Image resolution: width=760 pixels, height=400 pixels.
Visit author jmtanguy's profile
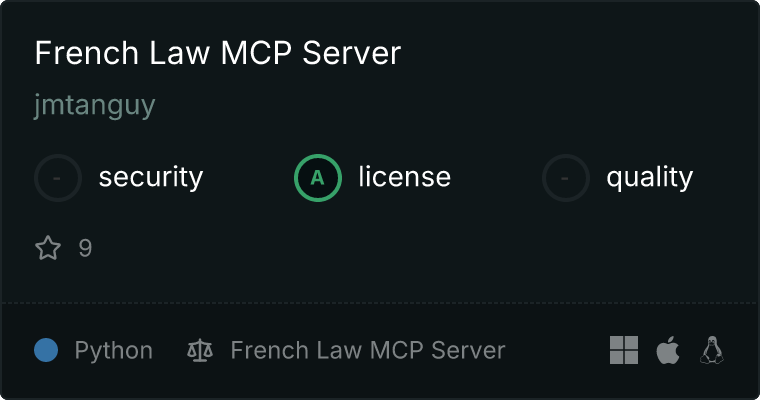coord(95,105)
